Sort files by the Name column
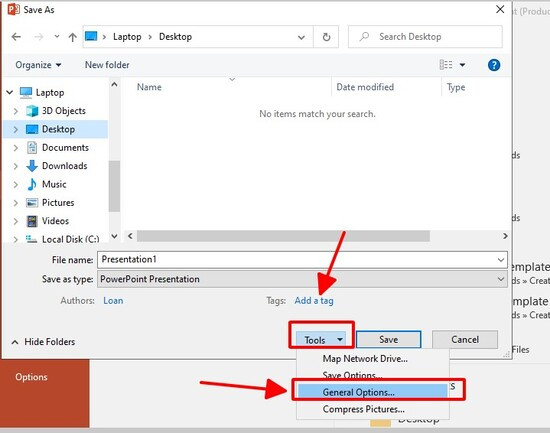The height and width of the screenshot is (433, 550). tap(149, 87)
